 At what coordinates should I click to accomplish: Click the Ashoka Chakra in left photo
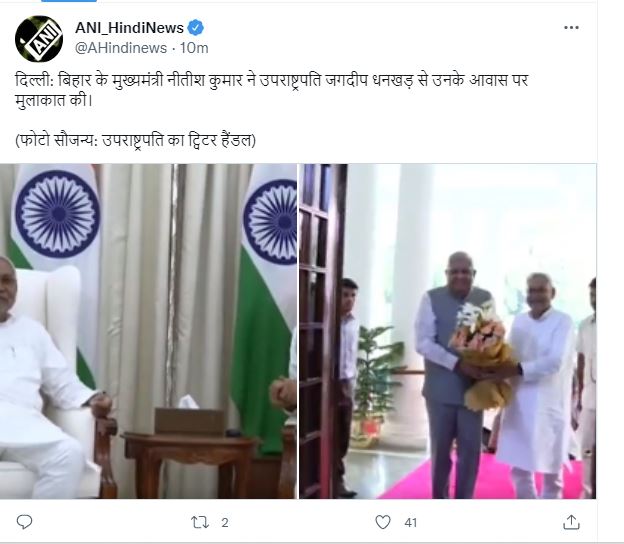tap(58, 214)
